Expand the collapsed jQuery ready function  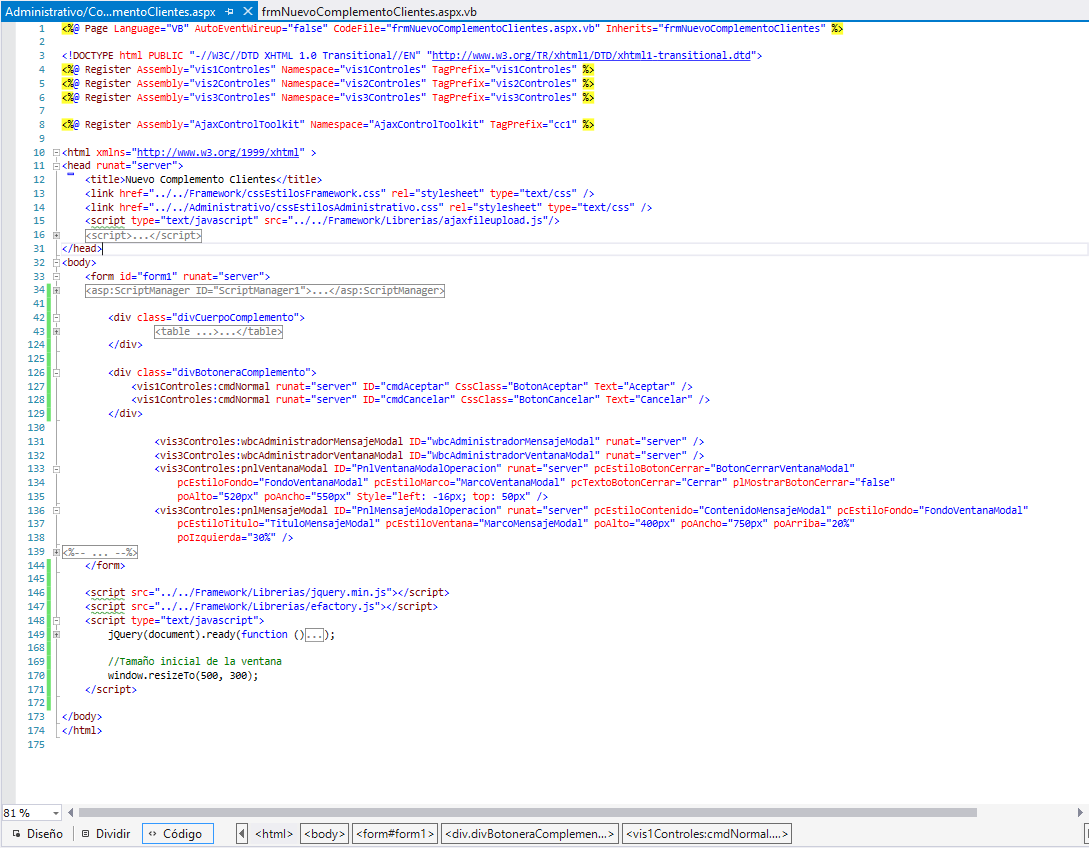click(57, 634)
